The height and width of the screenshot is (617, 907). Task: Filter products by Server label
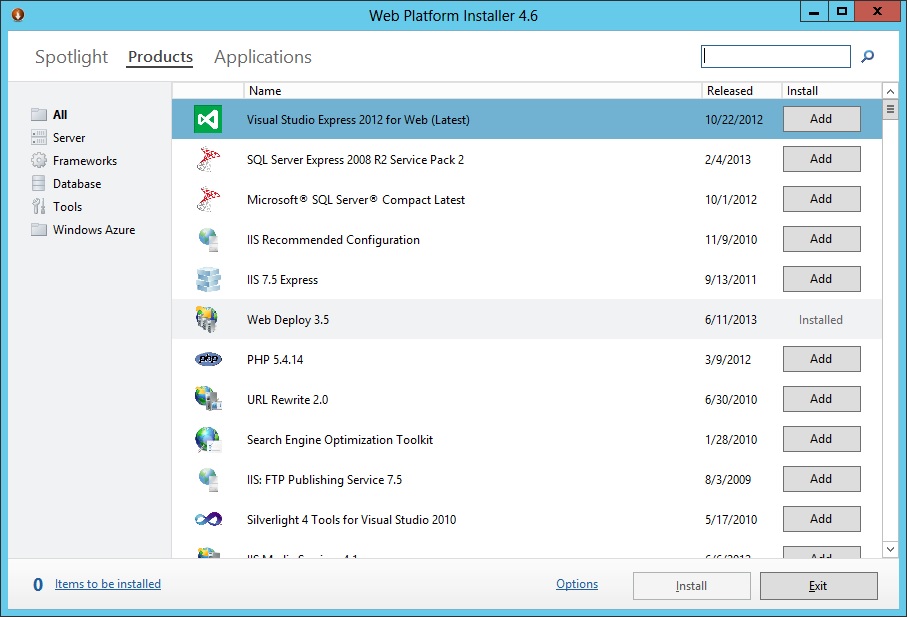pos(69,138)
